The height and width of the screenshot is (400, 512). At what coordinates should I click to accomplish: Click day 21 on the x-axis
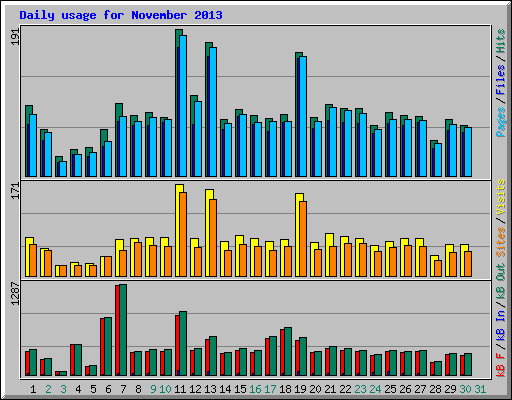coord(330,389)
